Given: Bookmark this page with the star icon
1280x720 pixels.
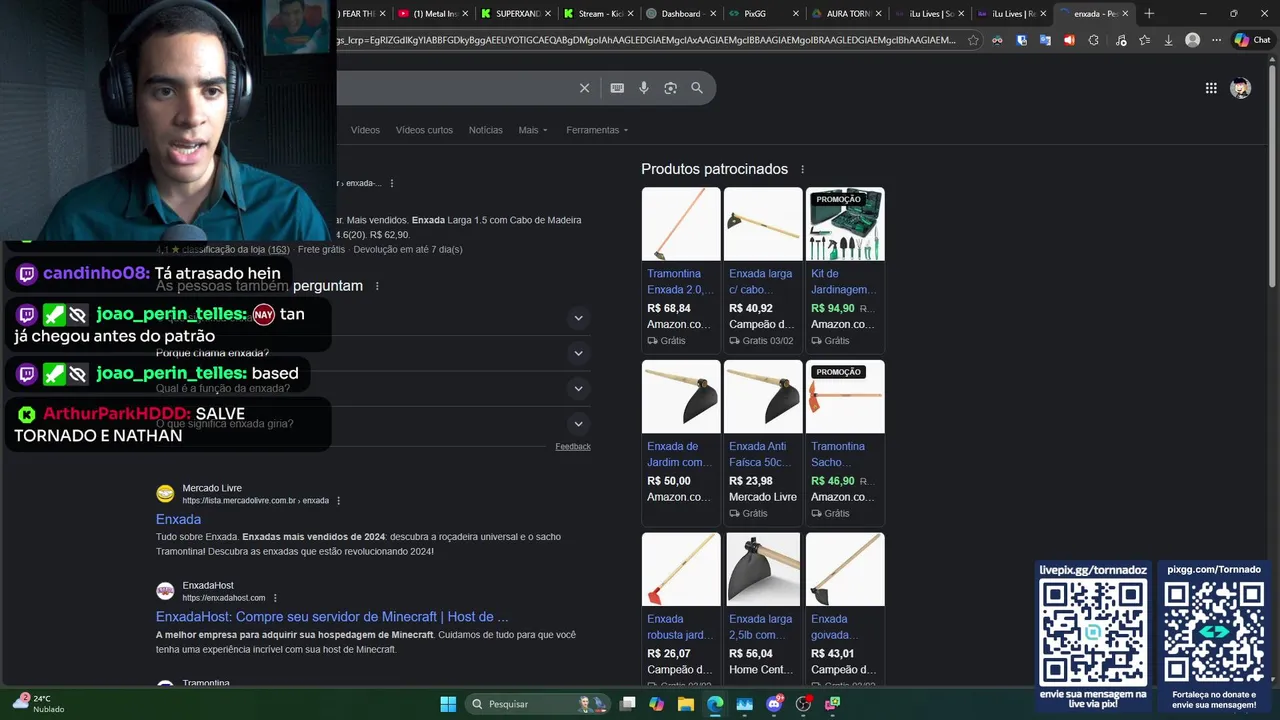Looking at the screenshot, I should [x=973, y=40].
